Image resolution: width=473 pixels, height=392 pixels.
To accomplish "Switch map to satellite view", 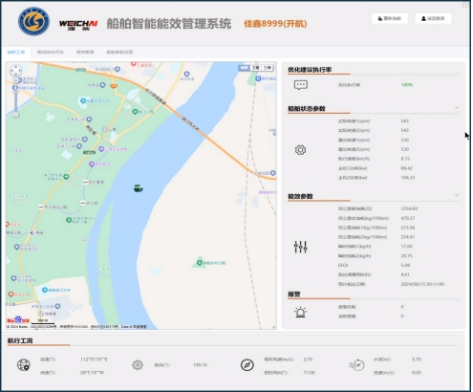I will (256, 68).
